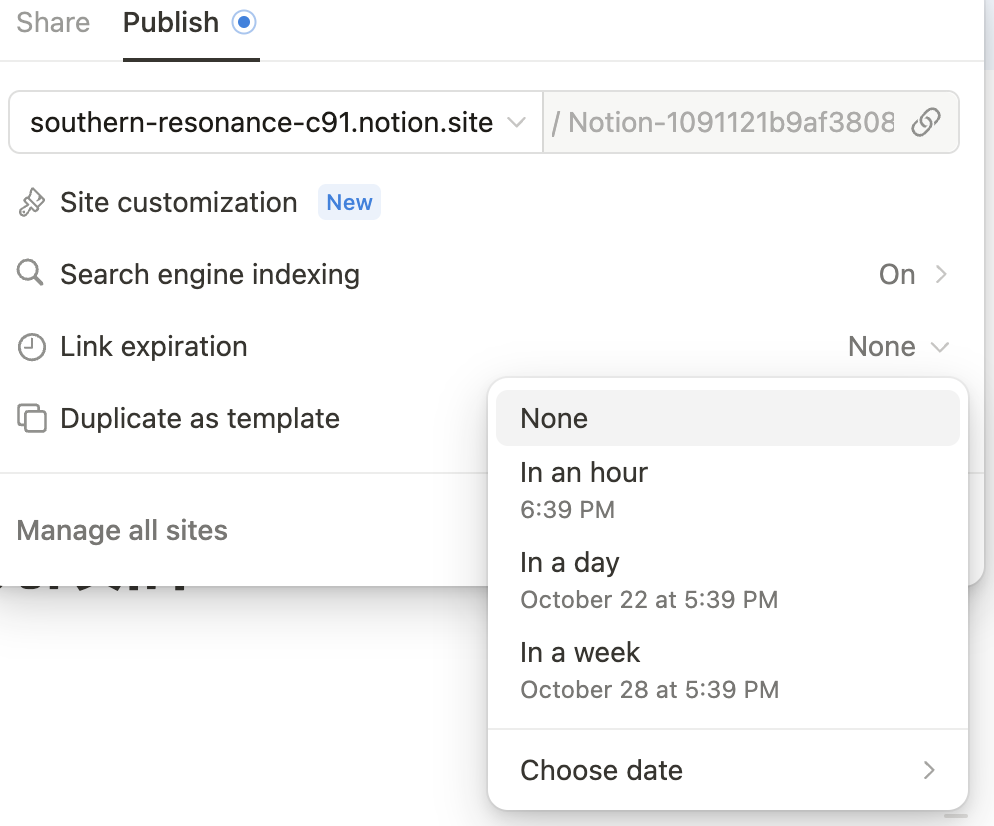Click the blue published status dot
This screenshot has width=994, height=826.
click(x=244, y=22)
